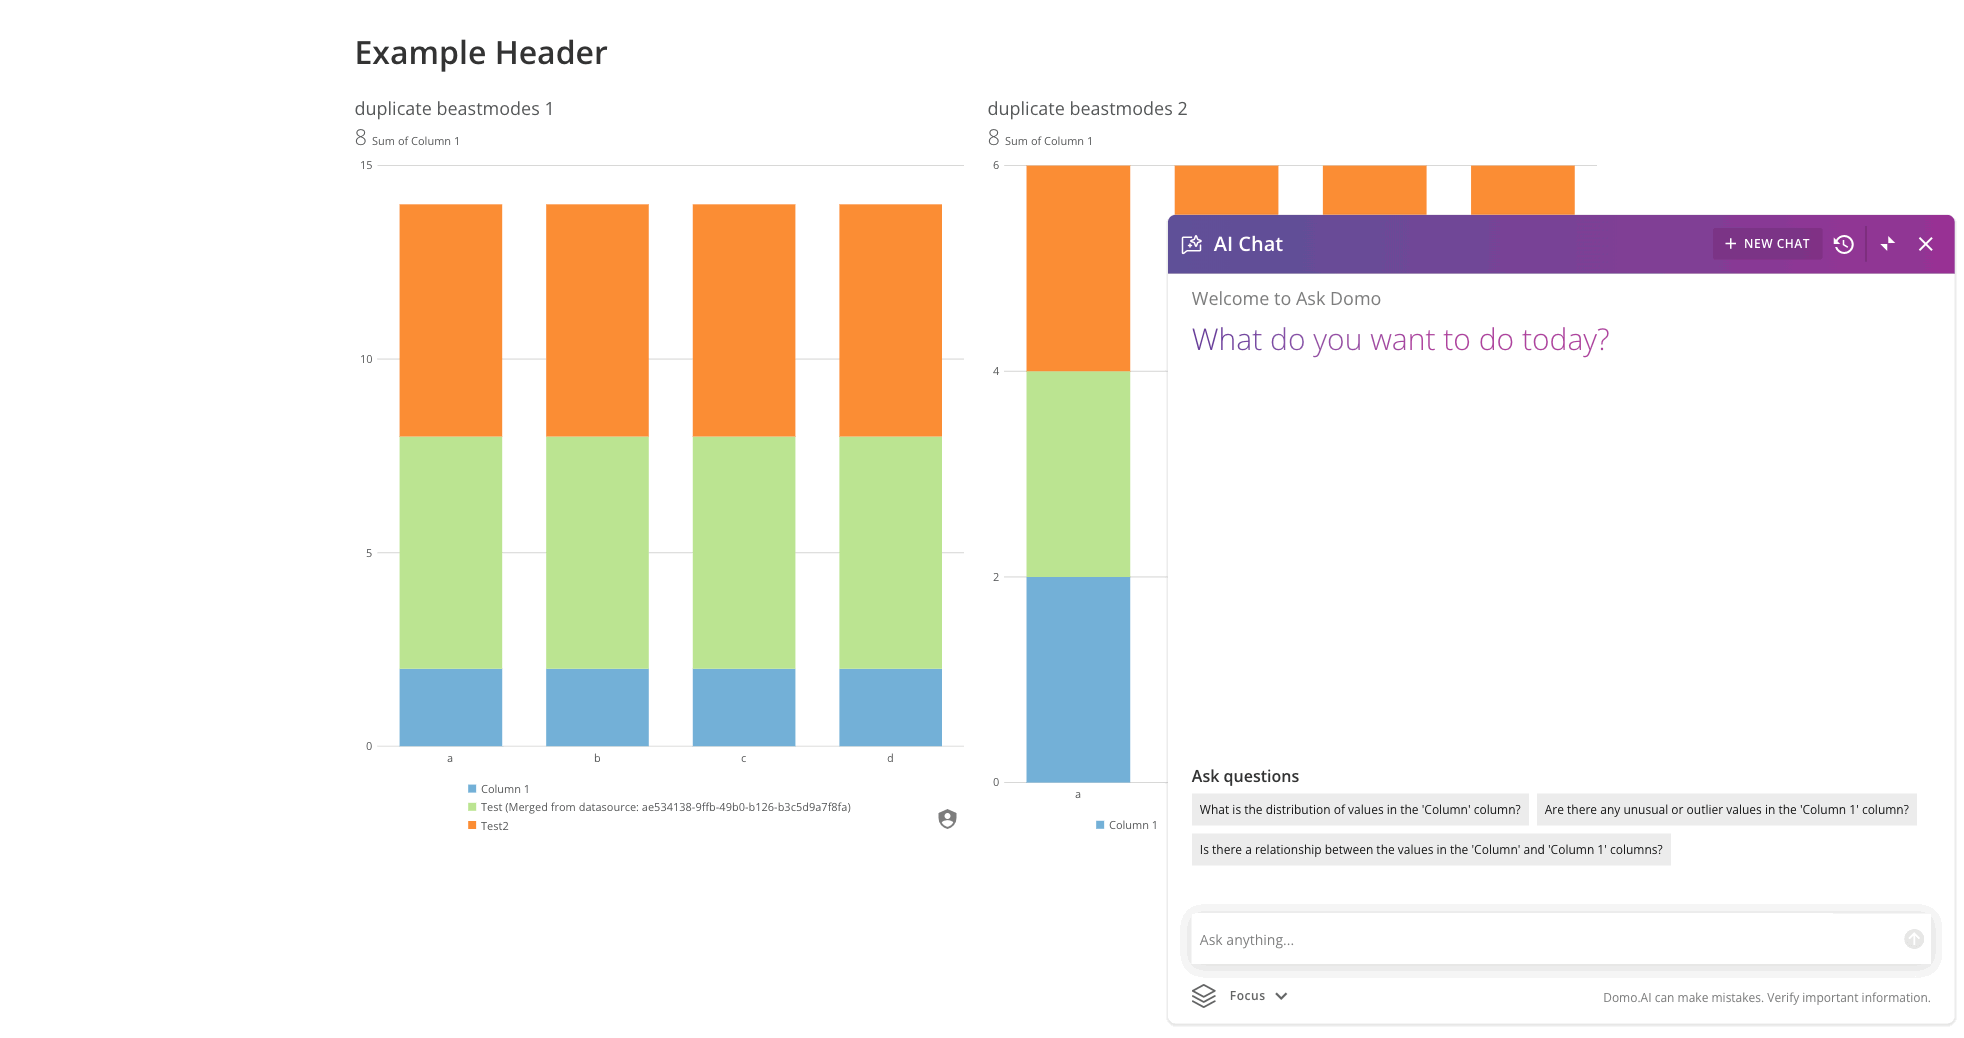Click the Focus layers icon
Viewport: 1964px width, 1038px height.
pyautogui.click(x=1204, y=996)
